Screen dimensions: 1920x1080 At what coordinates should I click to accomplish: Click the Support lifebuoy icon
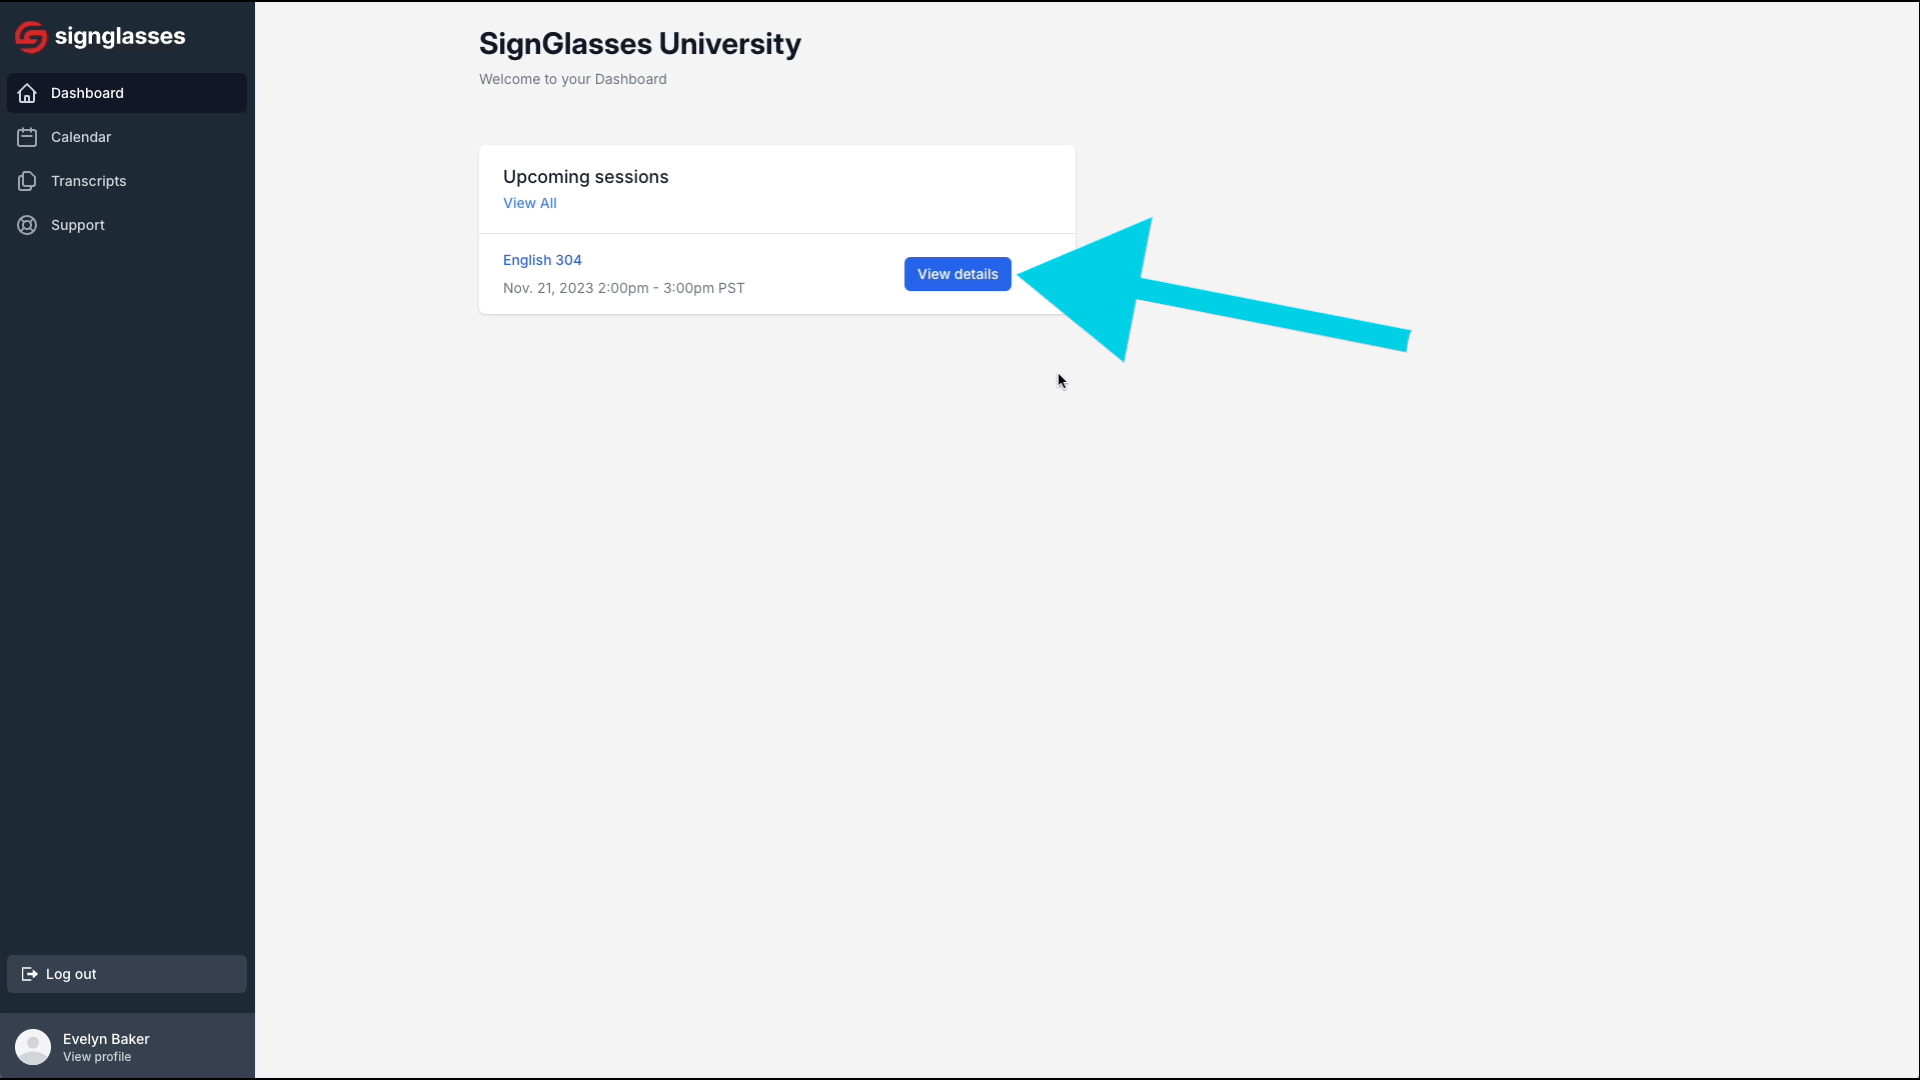pyautogui.click(x=27, y=225)
